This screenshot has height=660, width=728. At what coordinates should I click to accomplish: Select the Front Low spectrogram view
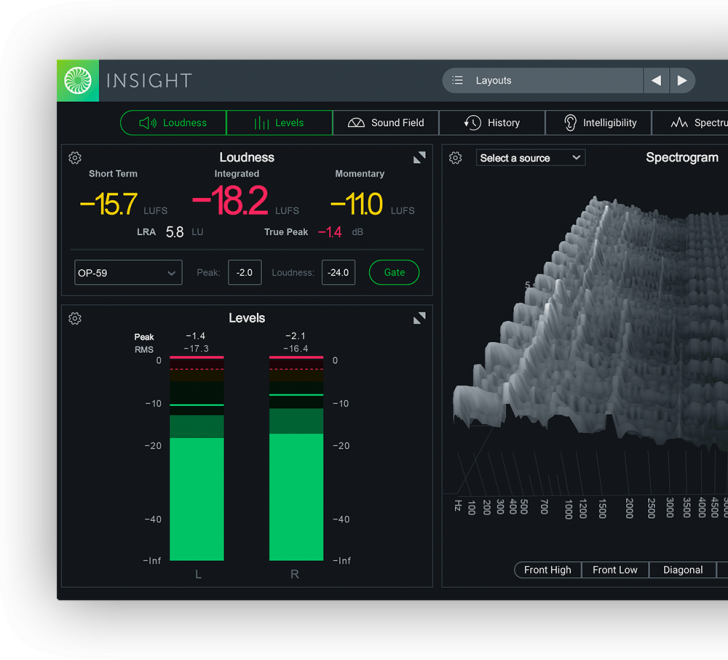point(615,569)
